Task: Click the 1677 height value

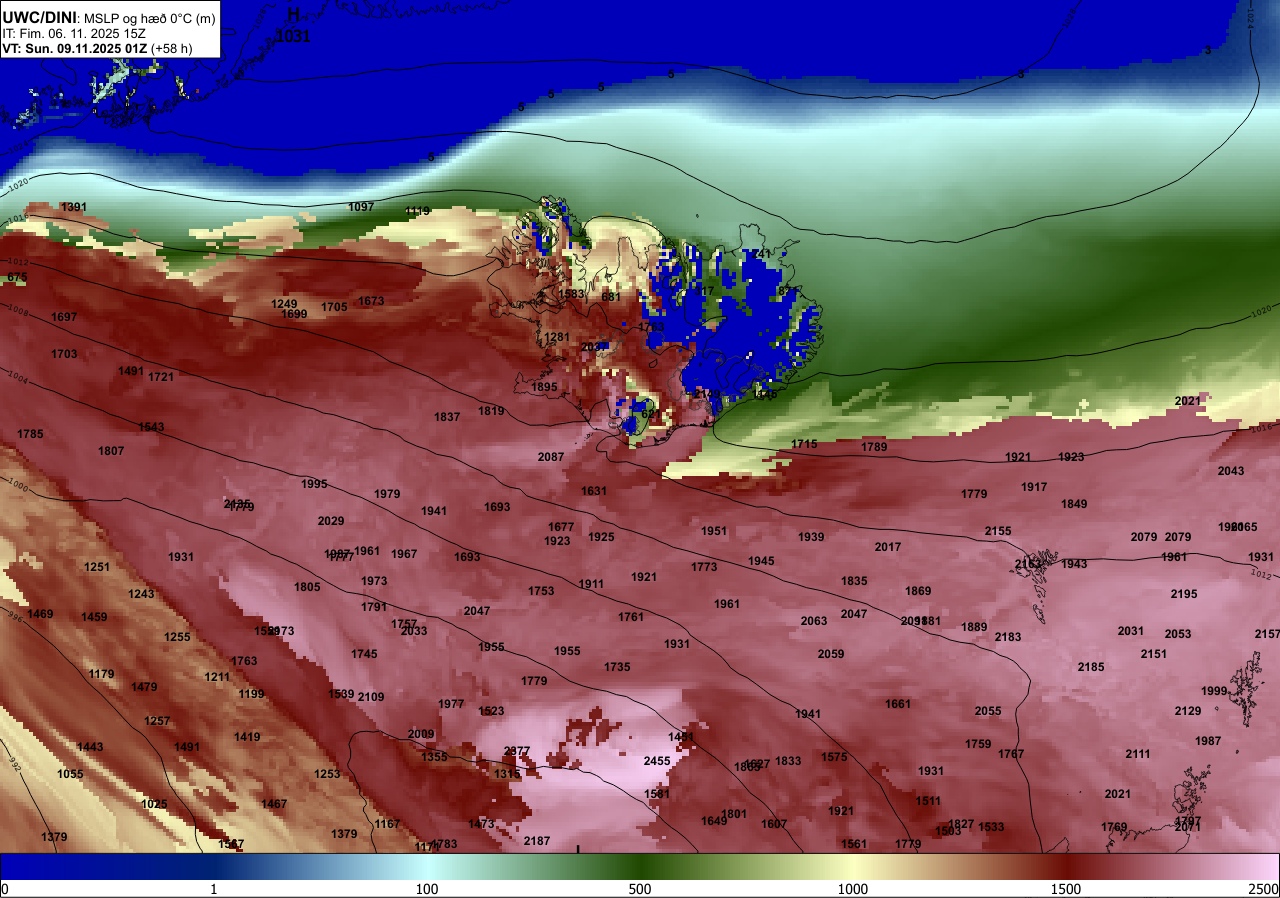Action: (x=561, y=527)
